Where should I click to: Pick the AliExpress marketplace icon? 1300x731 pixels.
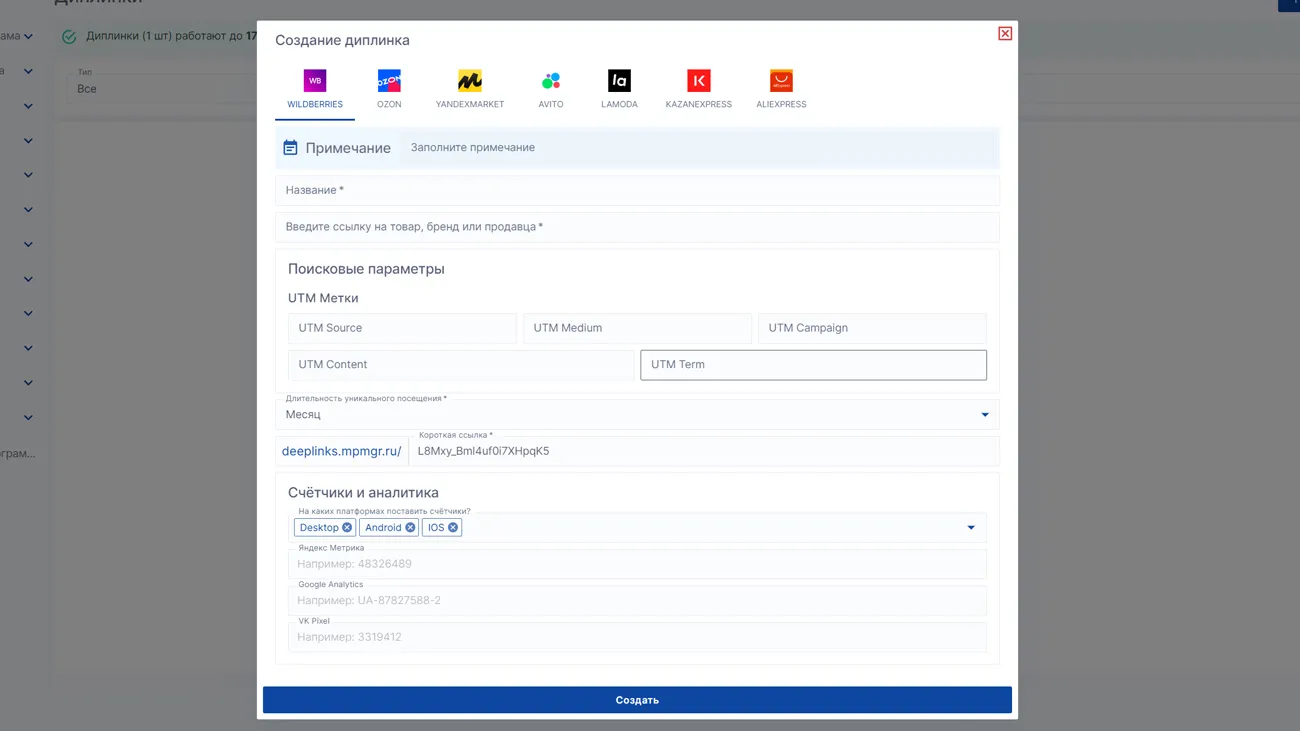(x=781, y=81)
